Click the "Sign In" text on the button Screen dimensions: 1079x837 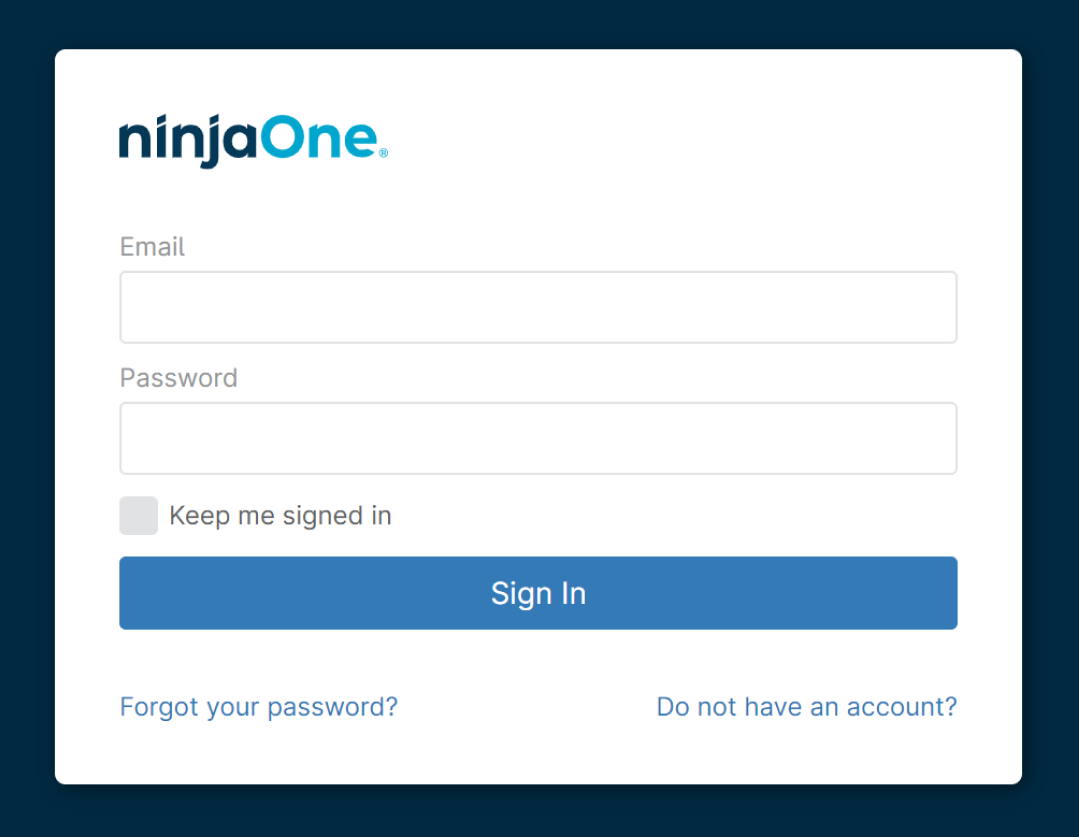[538, 593]
